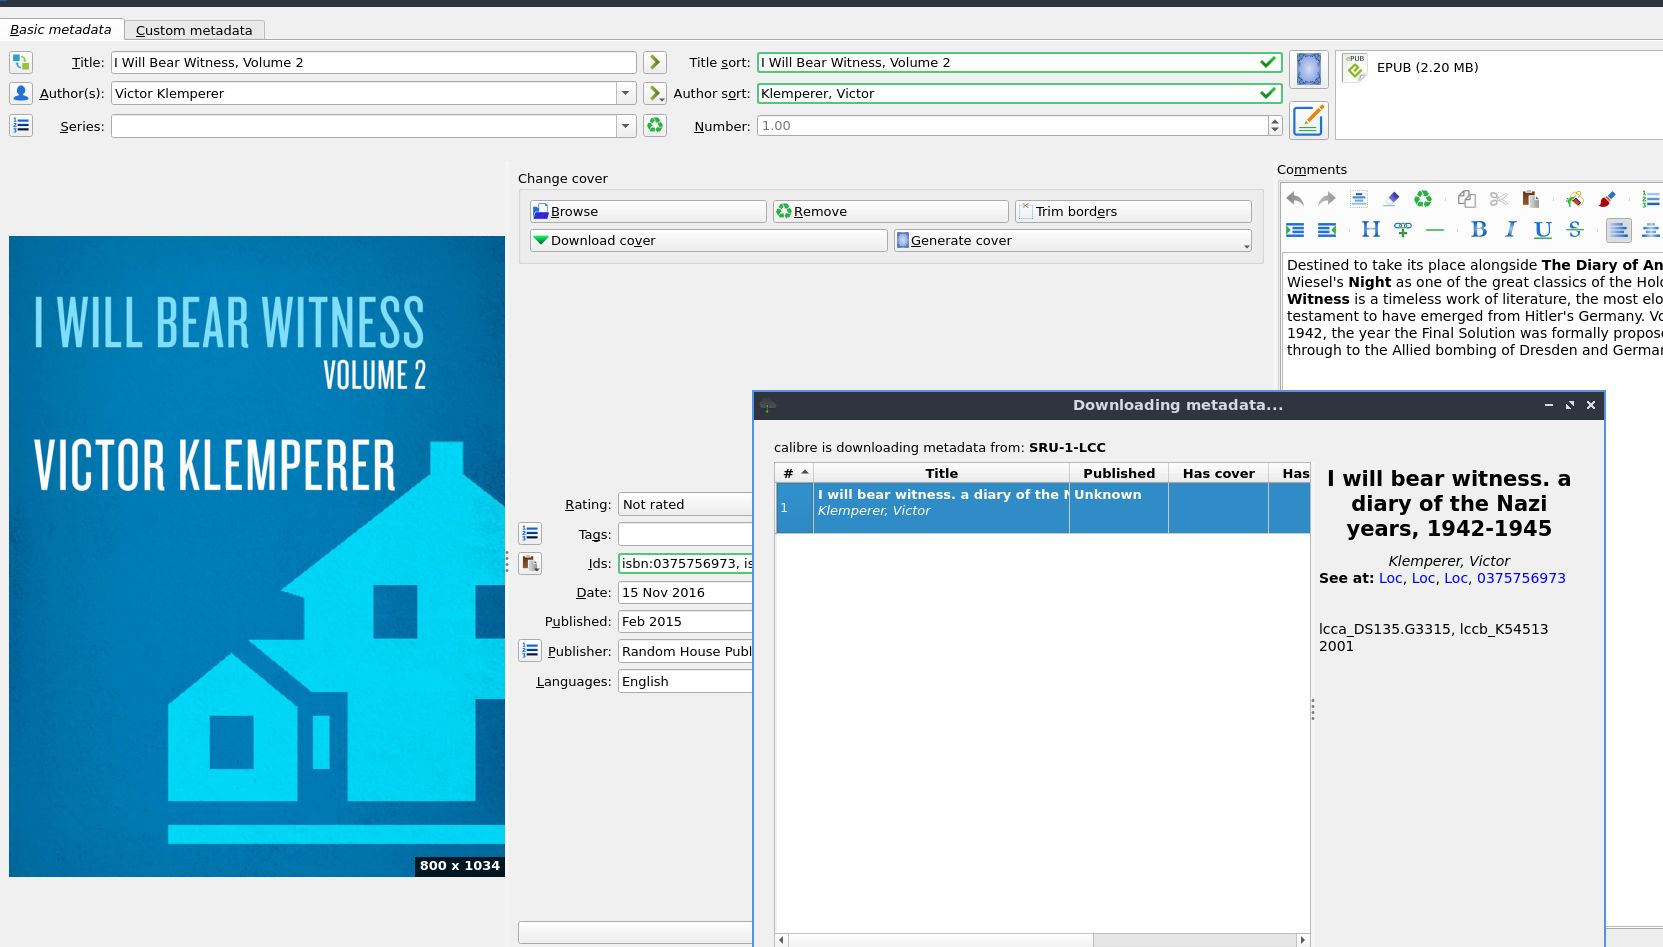Open the heading style H dropdown
1663x947 pixels.
click(1371, 230)
